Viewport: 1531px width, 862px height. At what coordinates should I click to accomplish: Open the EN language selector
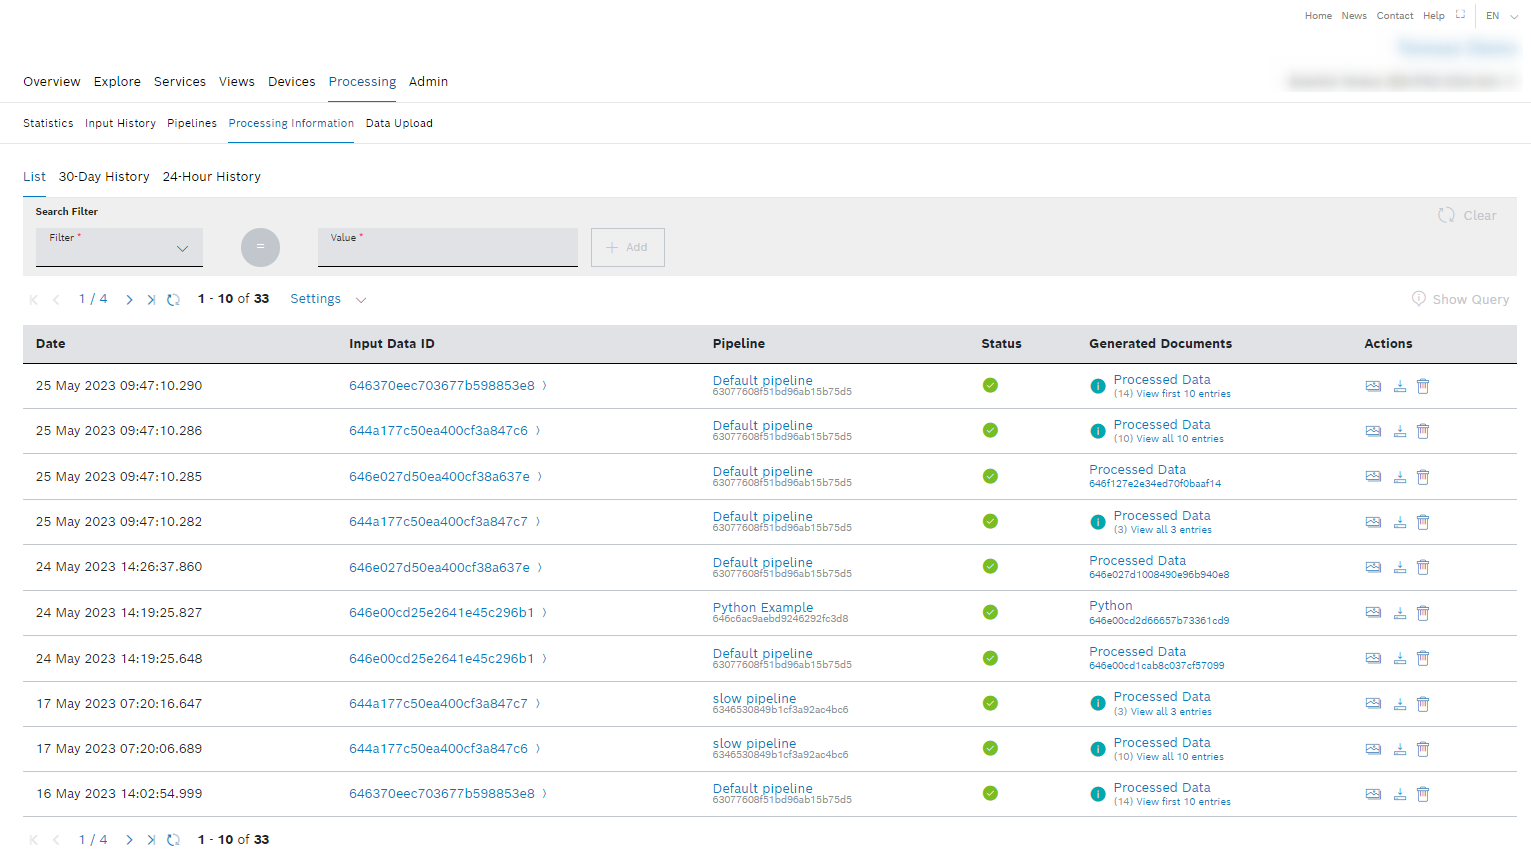1501,16
